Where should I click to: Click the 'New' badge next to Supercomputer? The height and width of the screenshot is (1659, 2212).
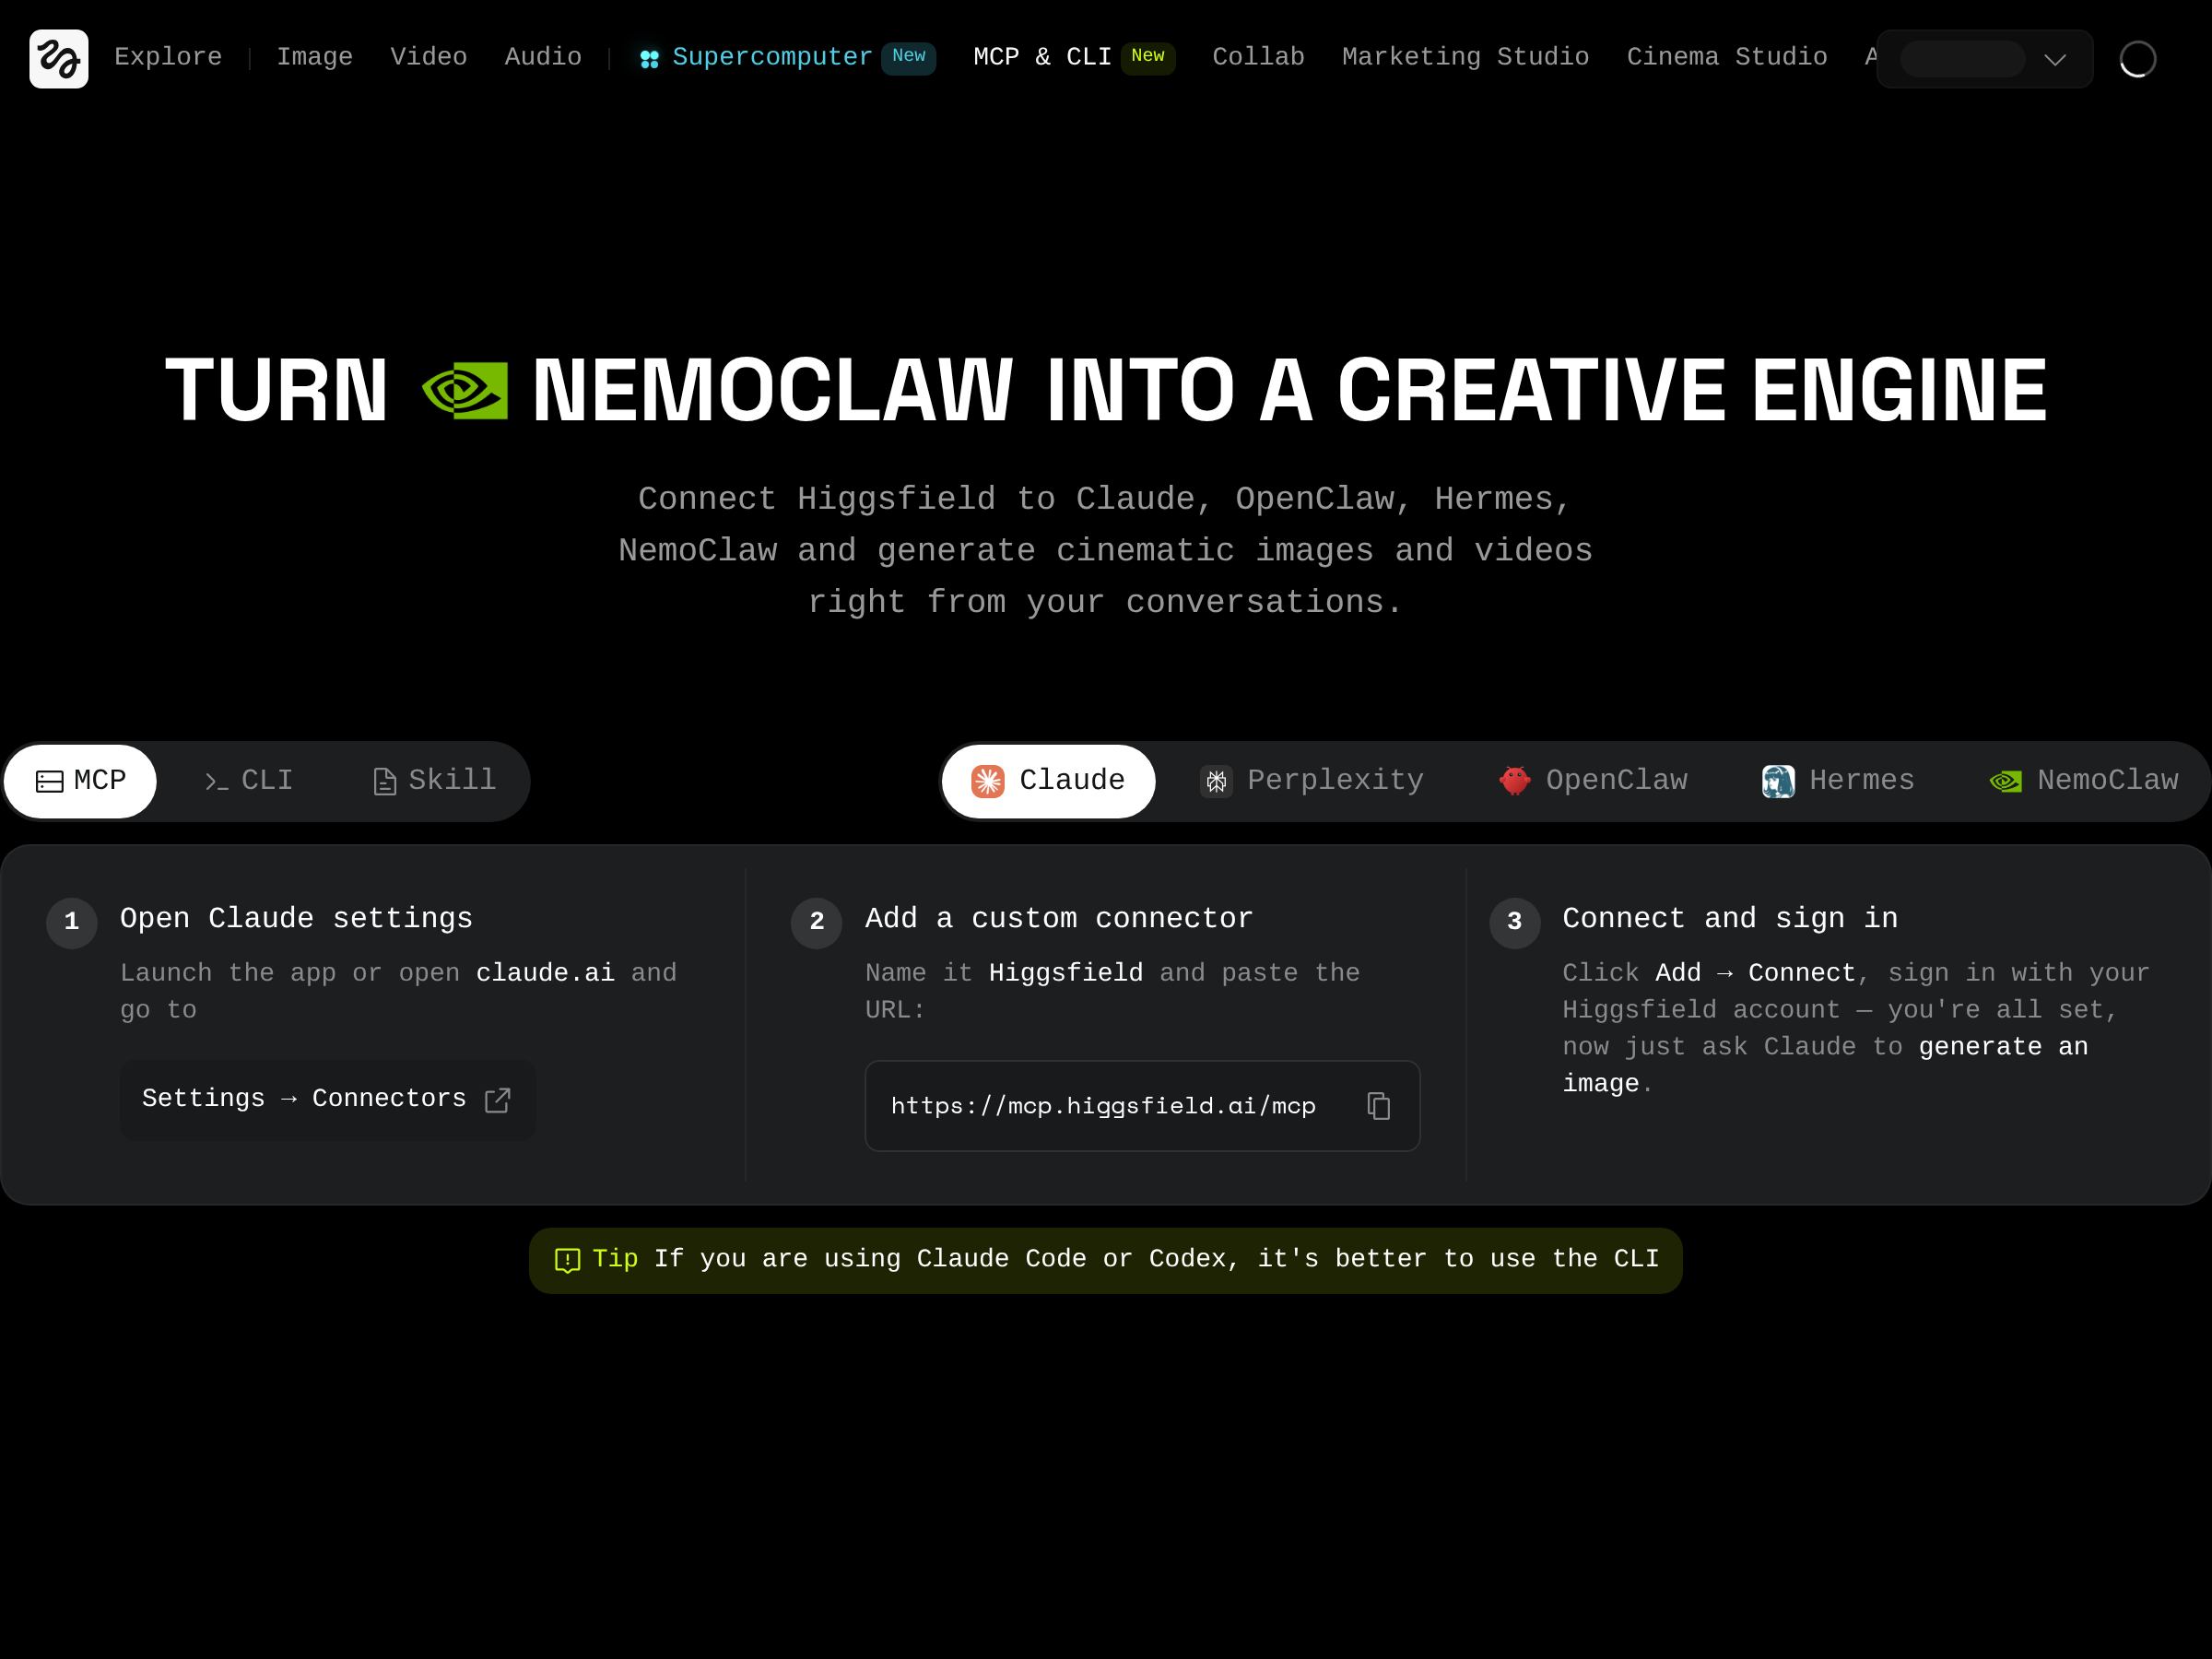[908, 58]
